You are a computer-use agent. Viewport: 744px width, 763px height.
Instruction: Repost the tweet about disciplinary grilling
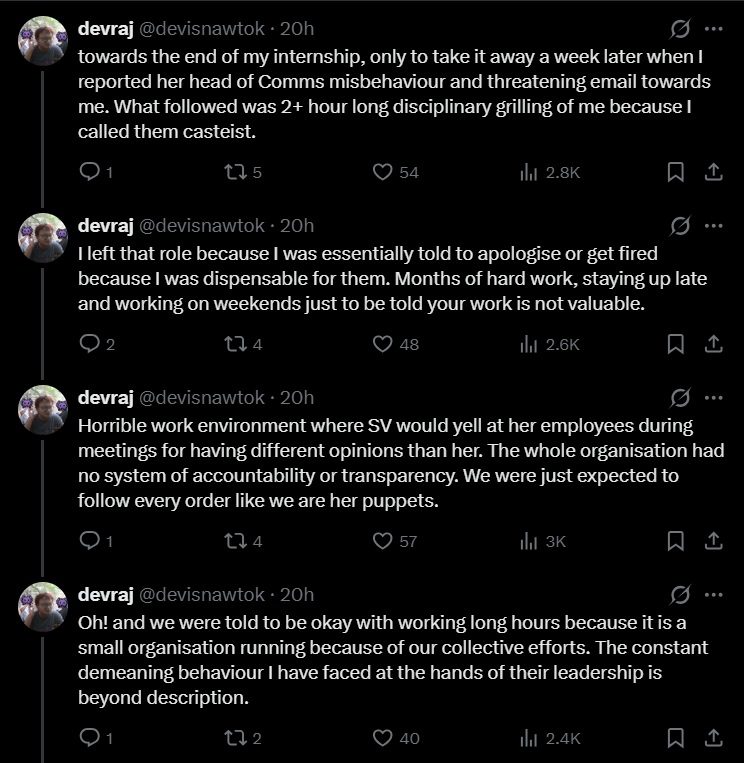243,172
